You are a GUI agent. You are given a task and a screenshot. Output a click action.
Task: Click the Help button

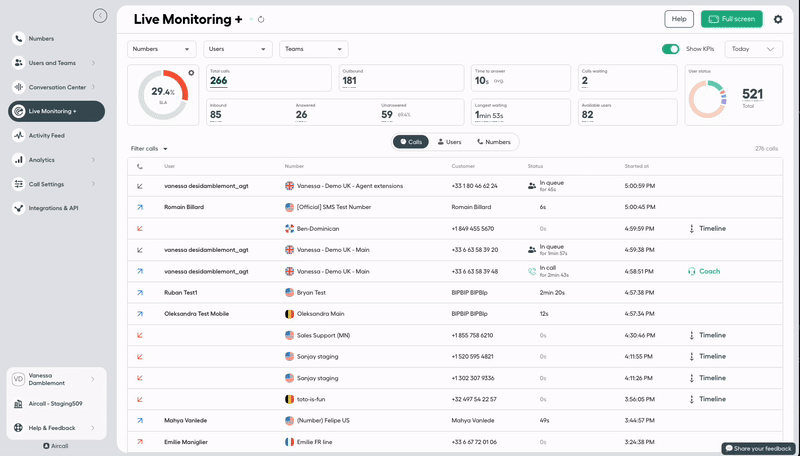pos(679,19)
